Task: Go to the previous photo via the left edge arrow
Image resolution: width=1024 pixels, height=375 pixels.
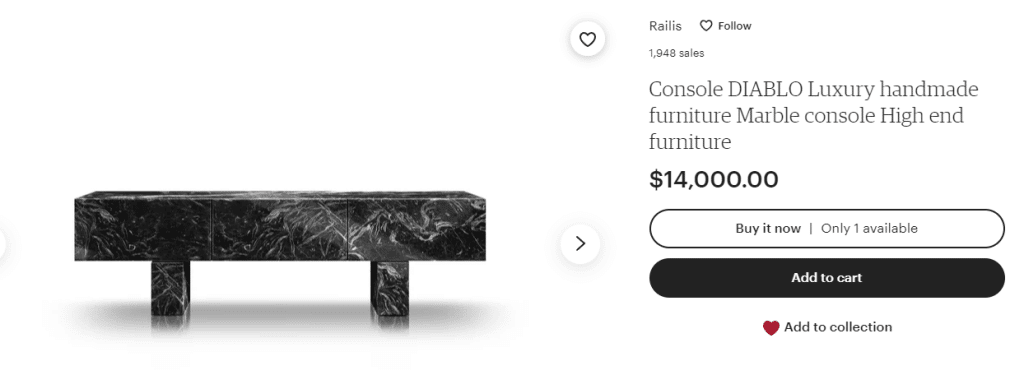Action: [2, 244]
